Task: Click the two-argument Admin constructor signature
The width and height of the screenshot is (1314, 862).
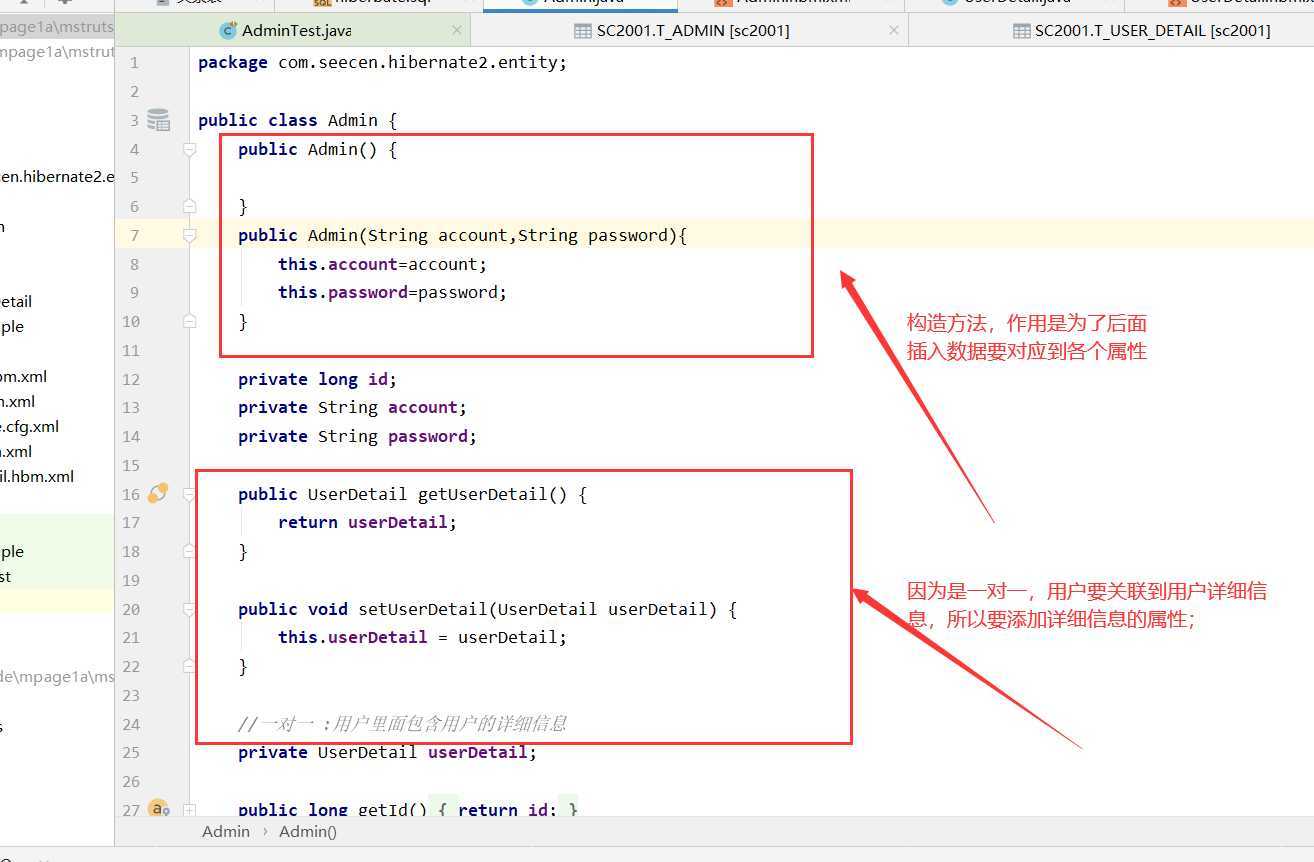Action: 462,235
